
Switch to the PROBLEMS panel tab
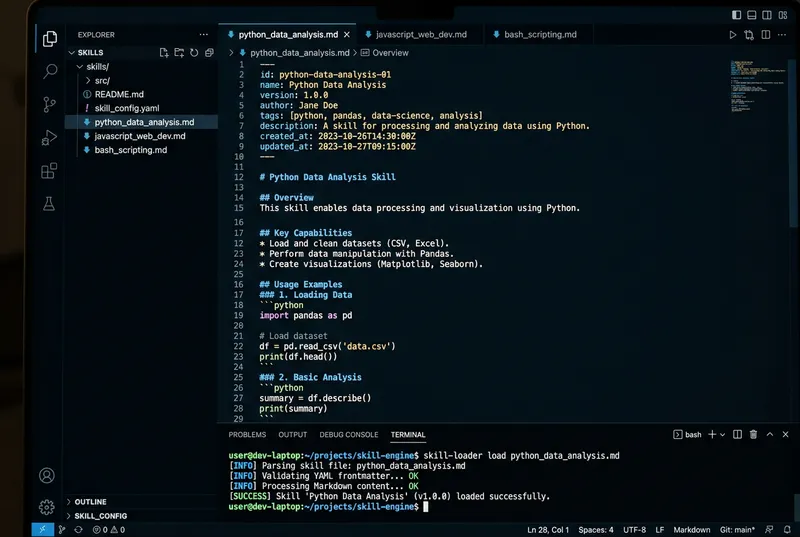(247, 435)
